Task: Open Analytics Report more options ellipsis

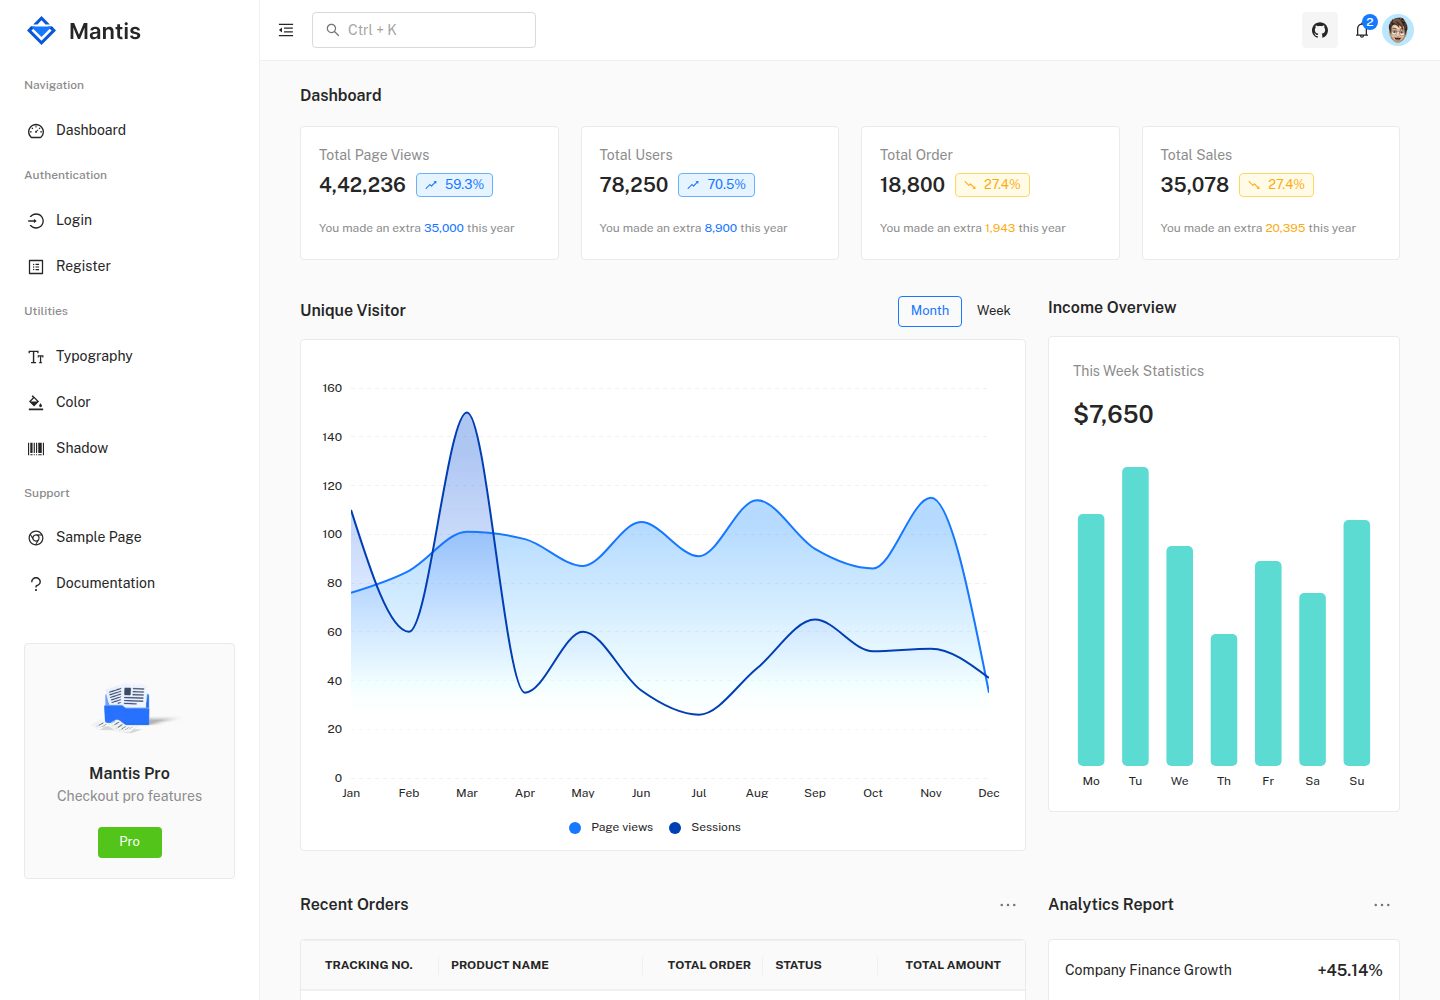Action: pyautogui.click(x=1382, y=905)
